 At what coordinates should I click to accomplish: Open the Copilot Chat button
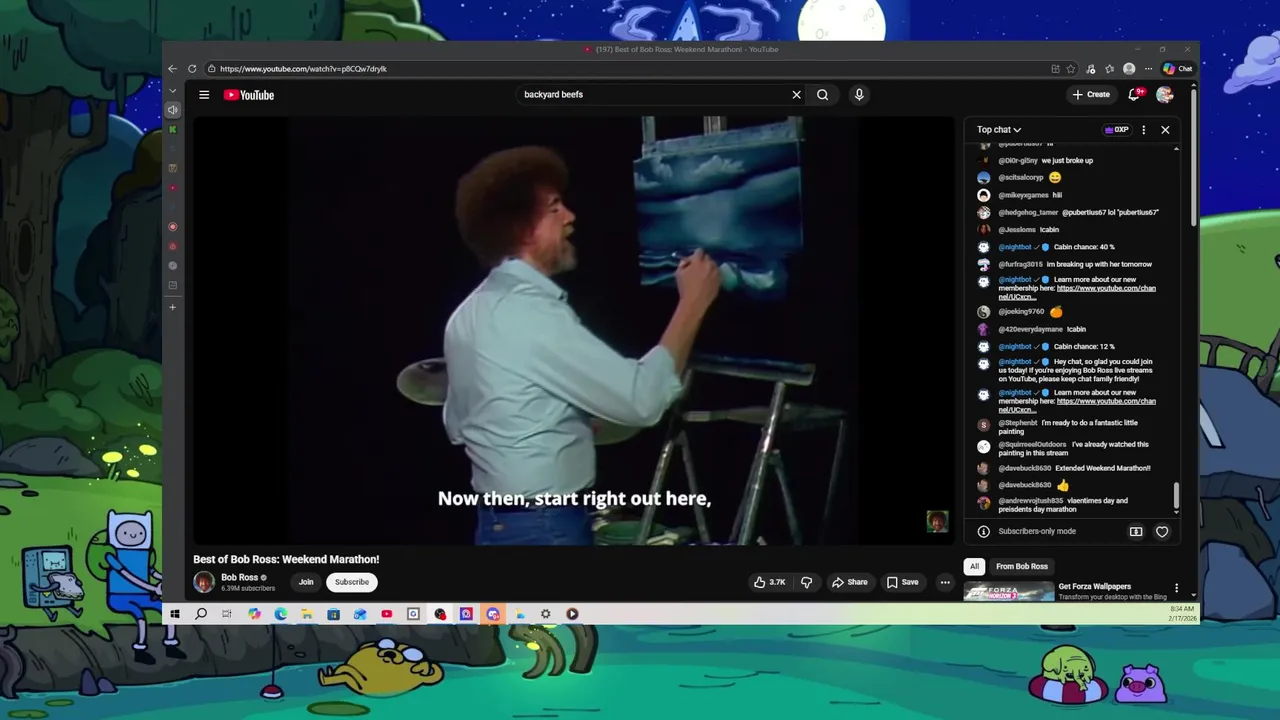(x=1177, y=69)
